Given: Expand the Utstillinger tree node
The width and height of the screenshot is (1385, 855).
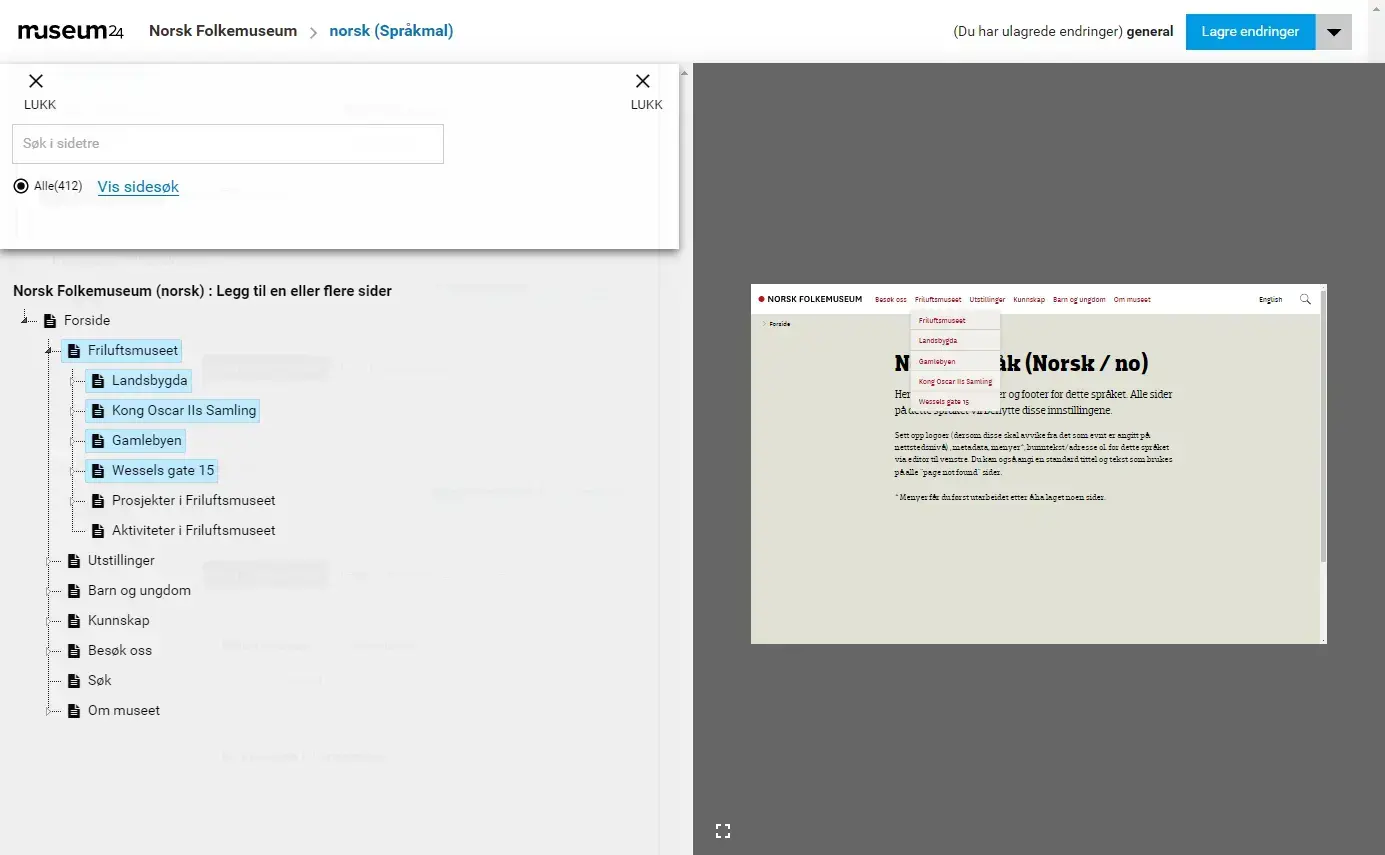Looking at the screenshot, I should click(x=50, y=561).
